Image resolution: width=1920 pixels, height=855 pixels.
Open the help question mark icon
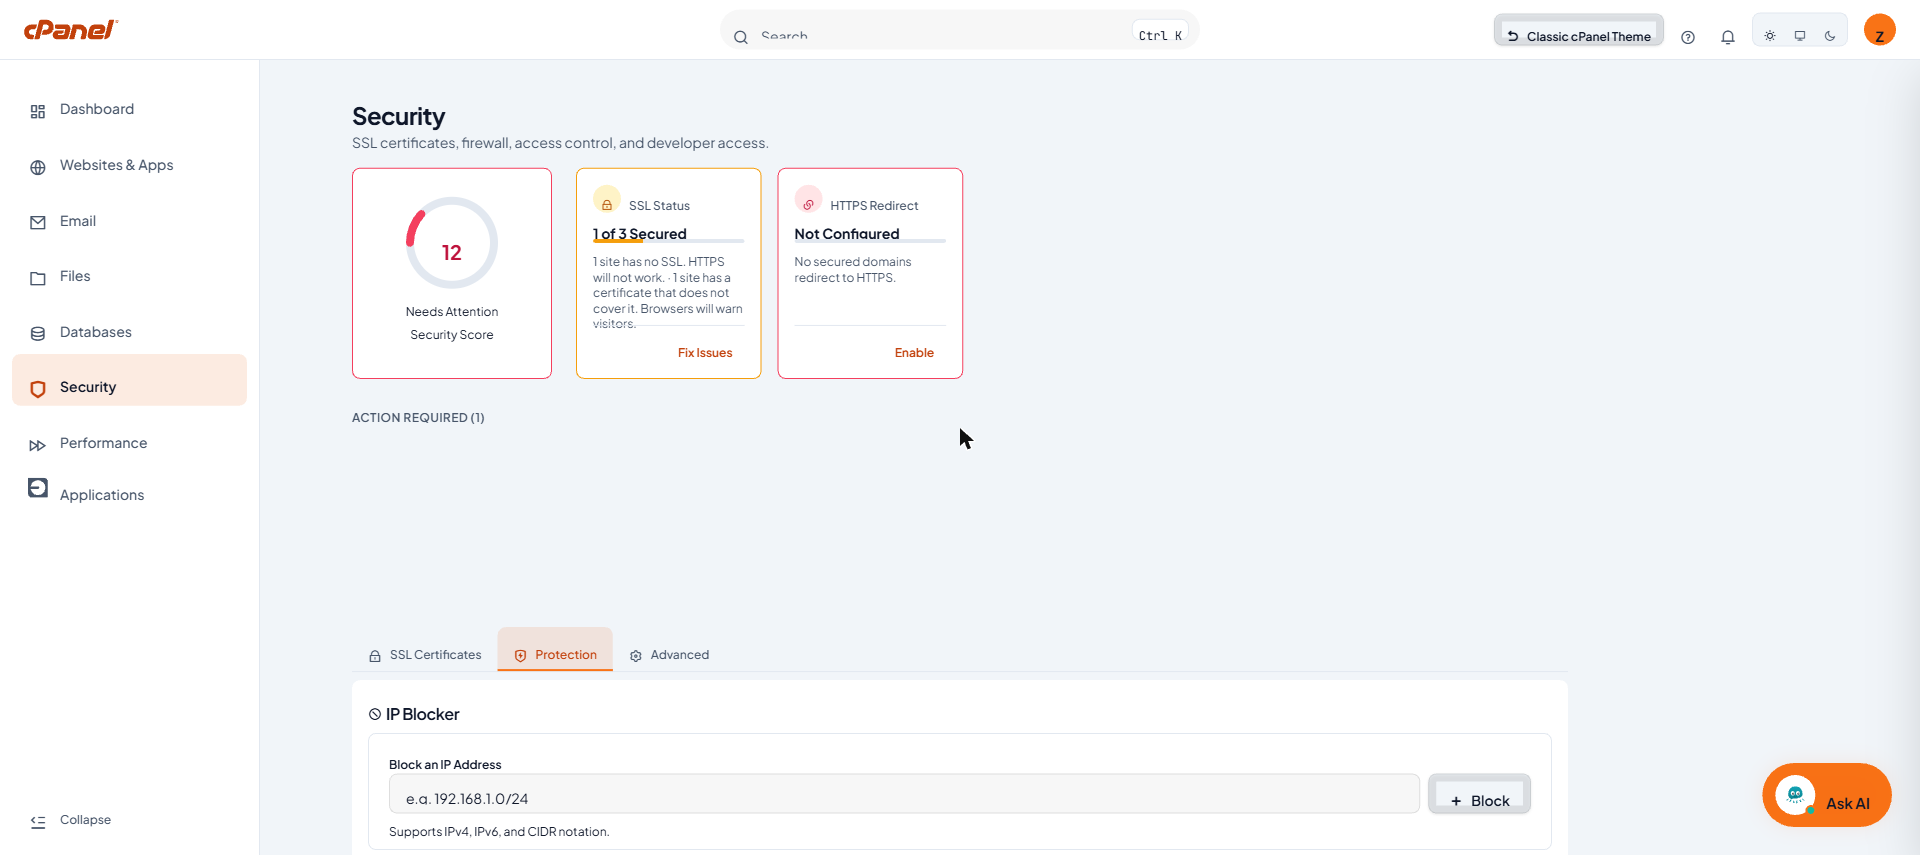tap(1688, 37)
